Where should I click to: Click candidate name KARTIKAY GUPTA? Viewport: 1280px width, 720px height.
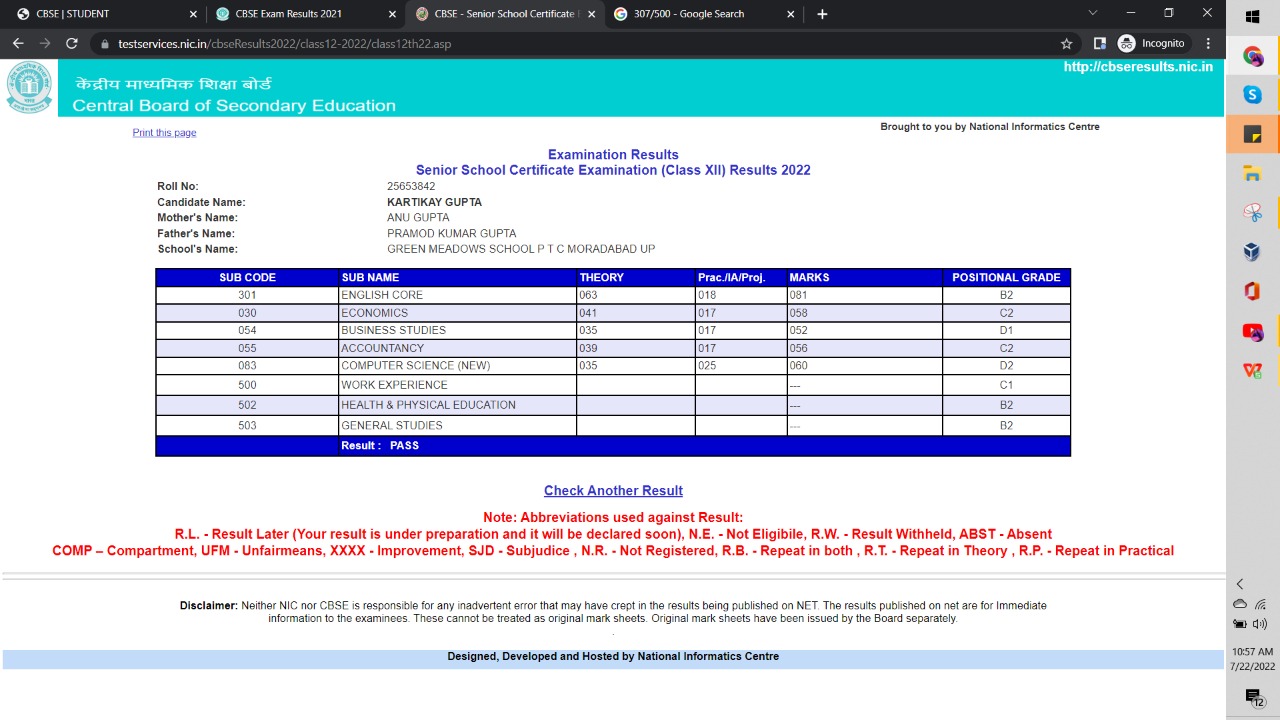434,202
